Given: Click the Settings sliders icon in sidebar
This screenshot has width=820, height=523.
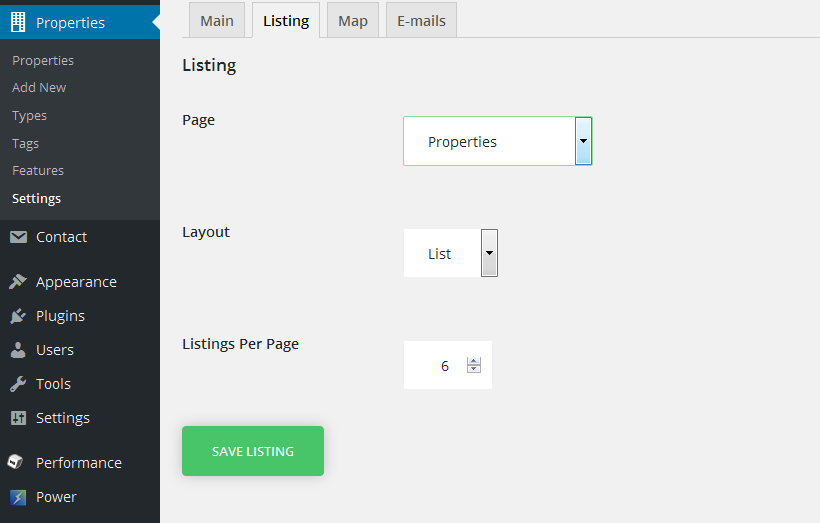Looking at the screenshot, I should (x=18, y=418).
